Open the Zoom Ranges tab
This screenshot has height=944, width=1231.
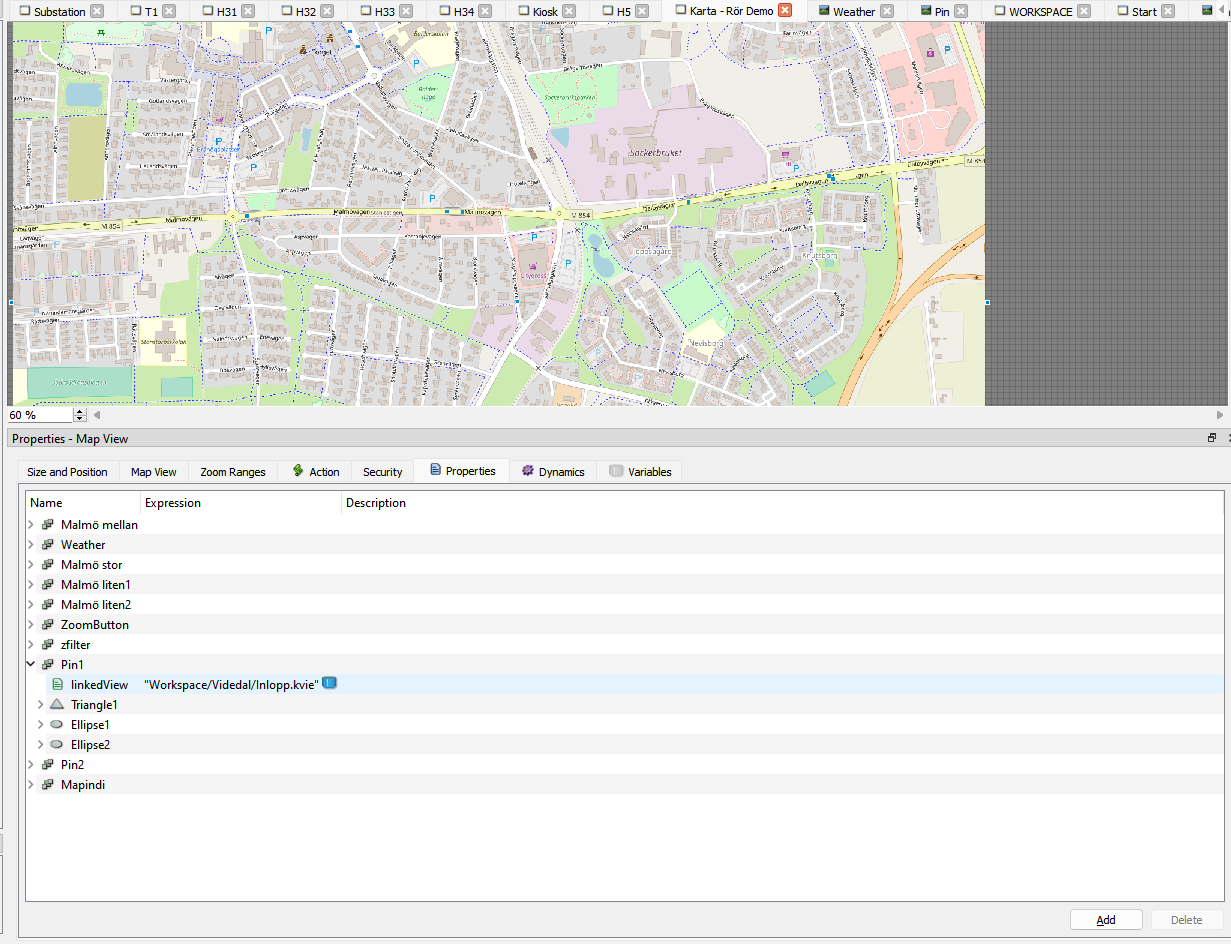click(232, 472)
